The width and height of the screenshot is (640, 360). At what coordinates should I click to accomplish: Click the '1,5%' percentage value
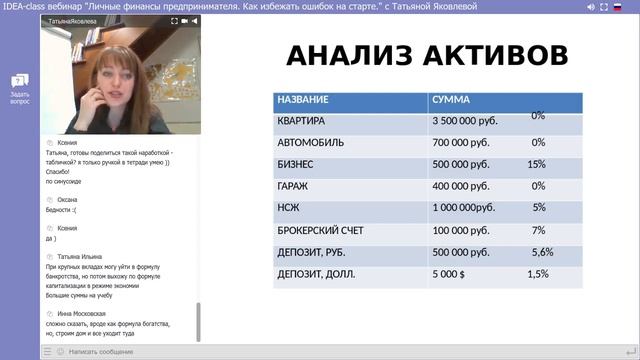538,274
